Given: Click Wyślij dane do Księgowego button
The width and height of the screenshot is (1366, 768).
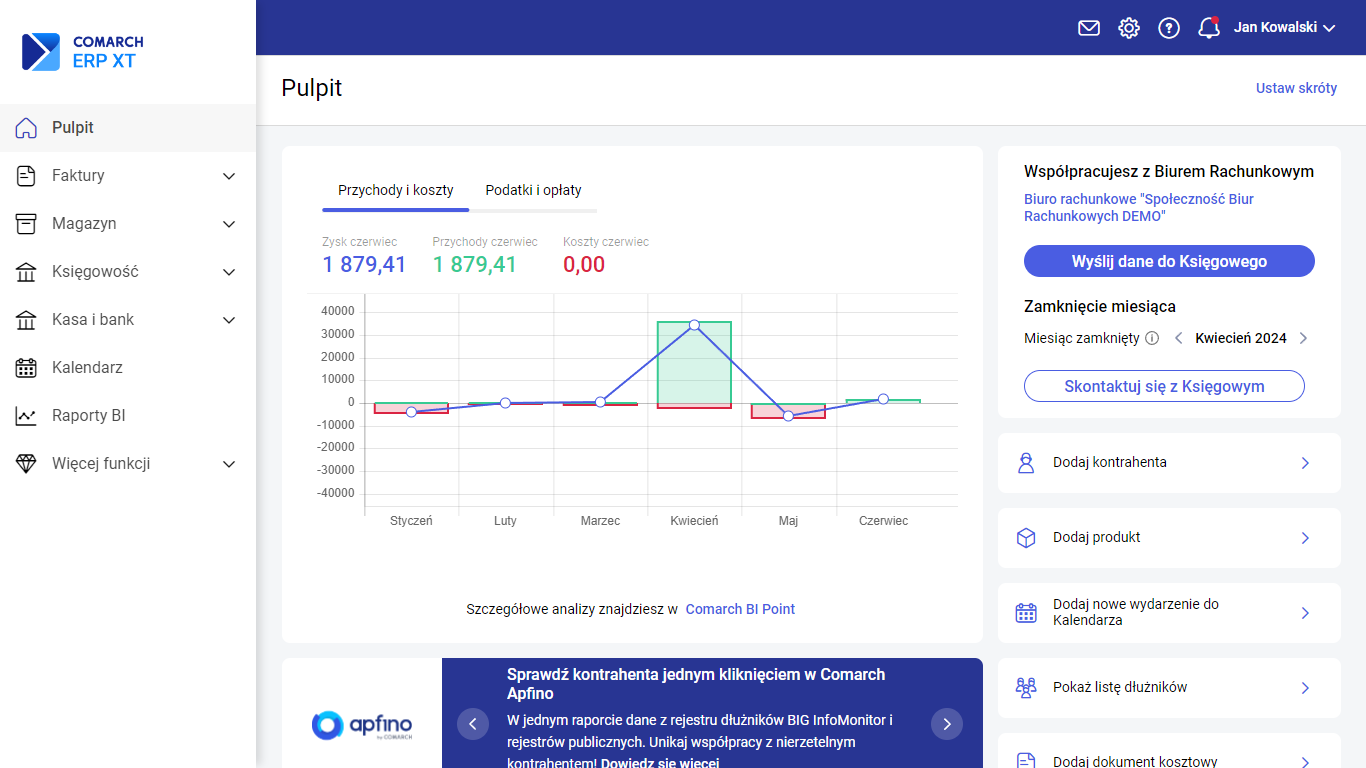Looking at the screenshot, I should point(1169,261).
